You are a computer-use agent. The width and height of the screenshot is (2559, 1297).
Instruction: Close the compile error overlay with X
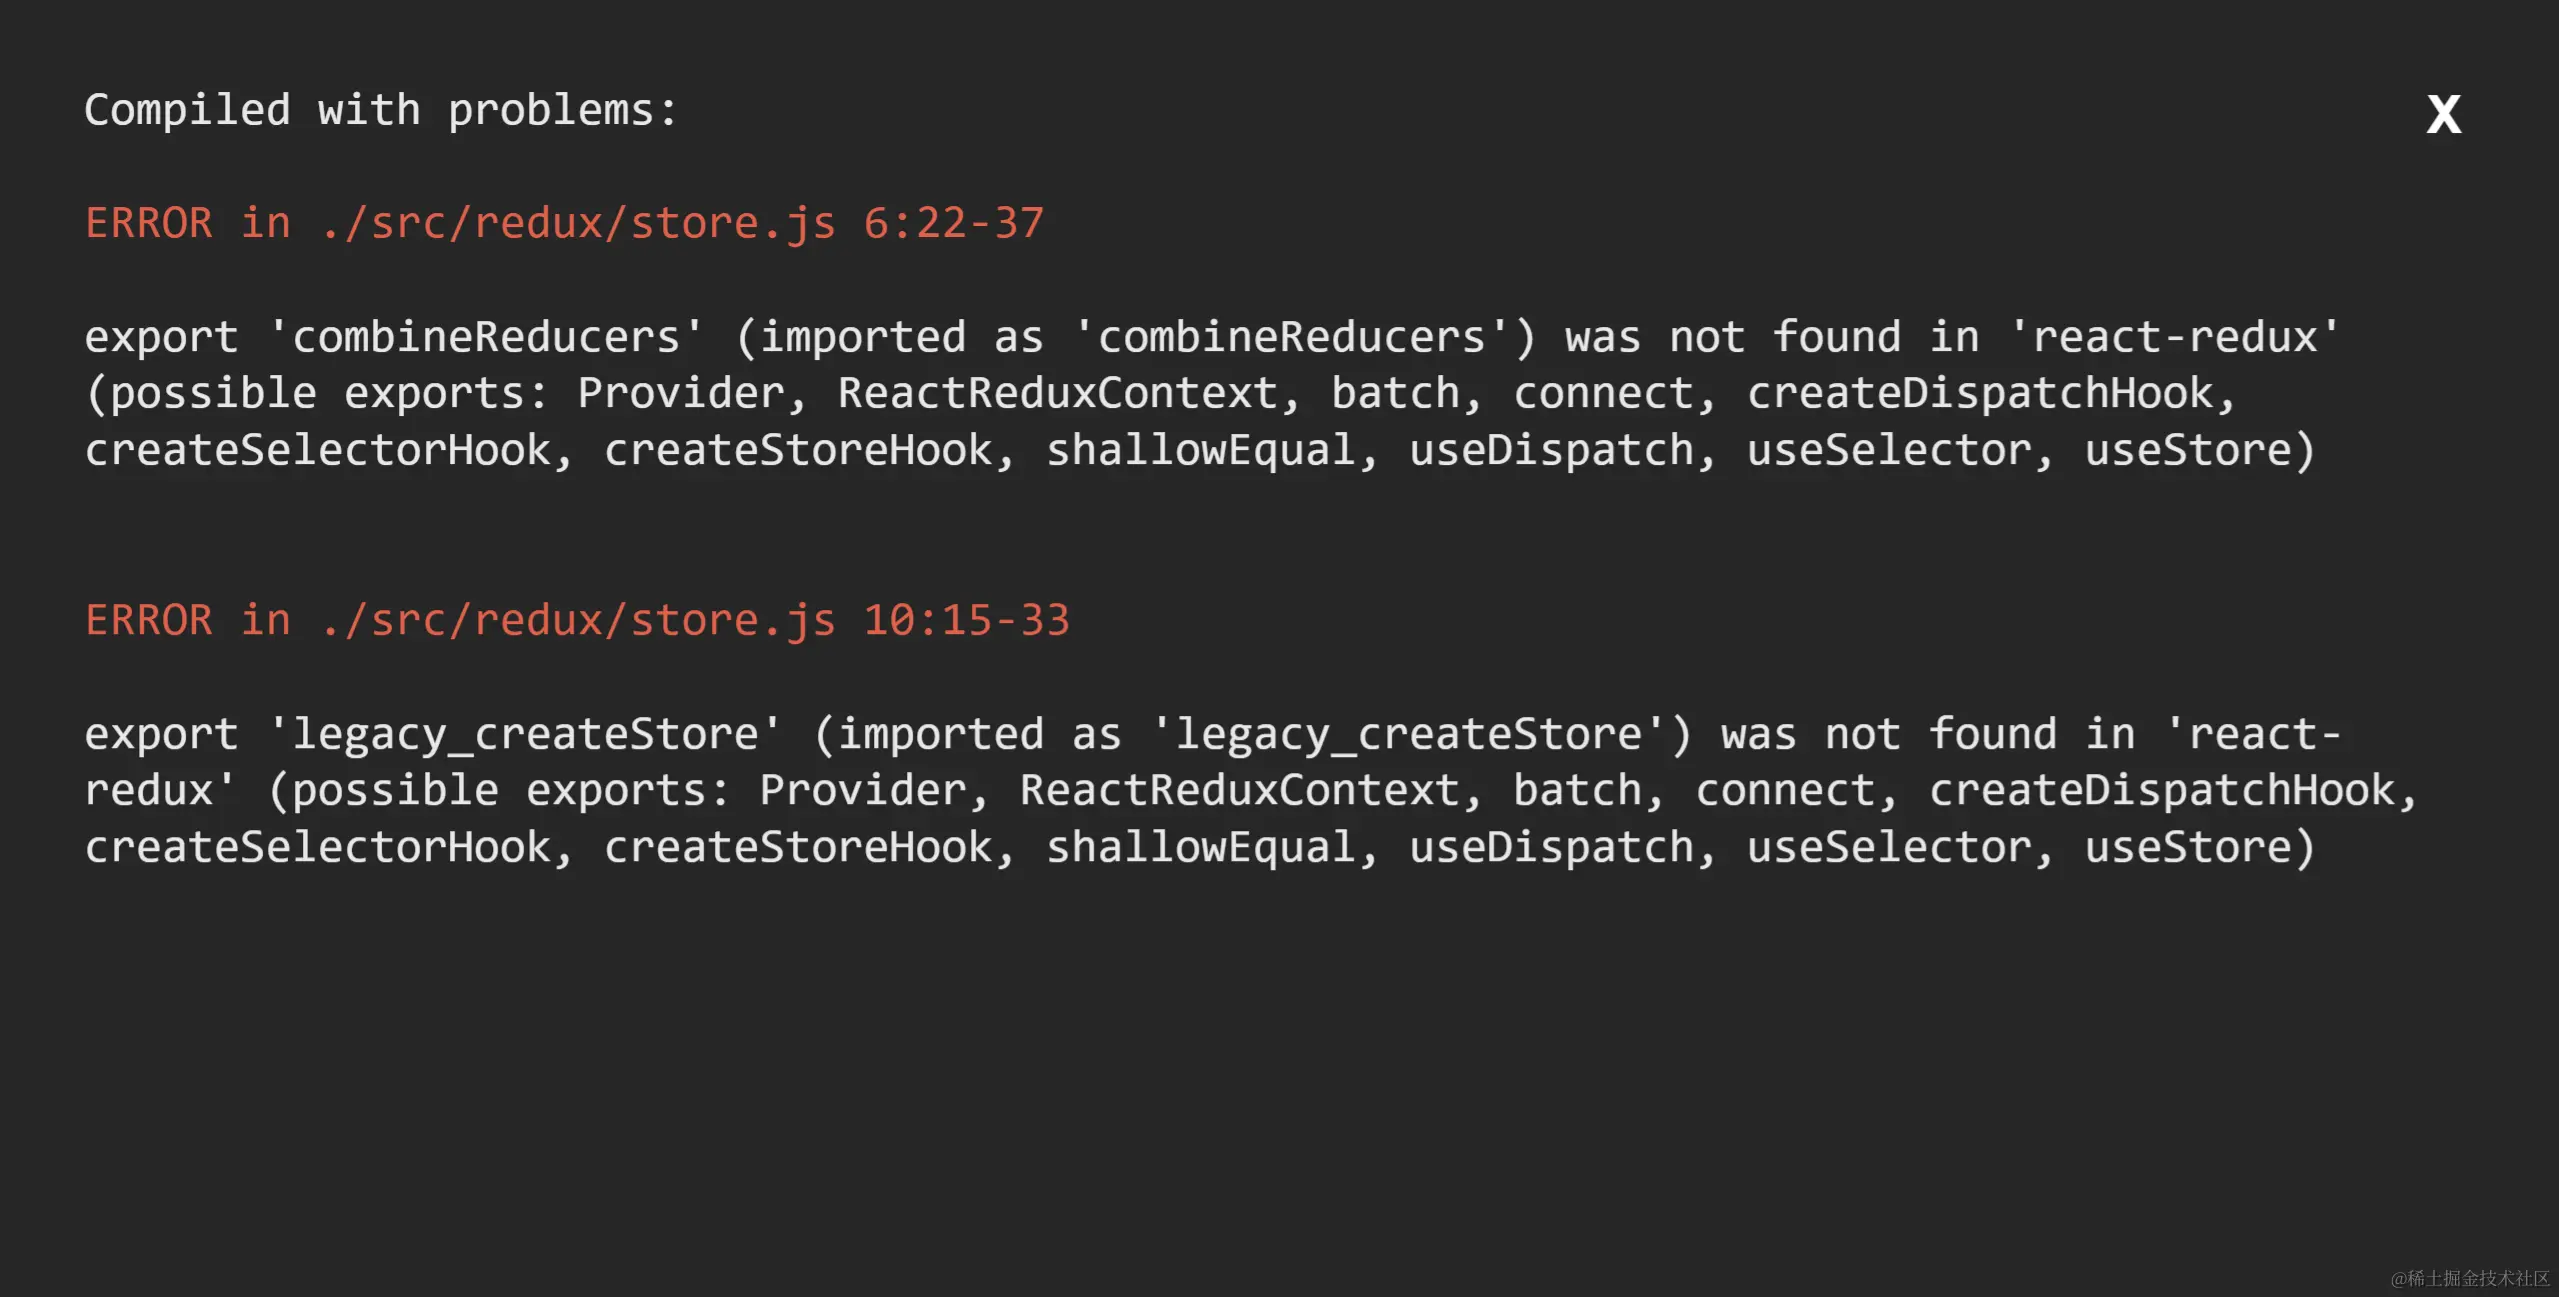(x=2443, y=115)
